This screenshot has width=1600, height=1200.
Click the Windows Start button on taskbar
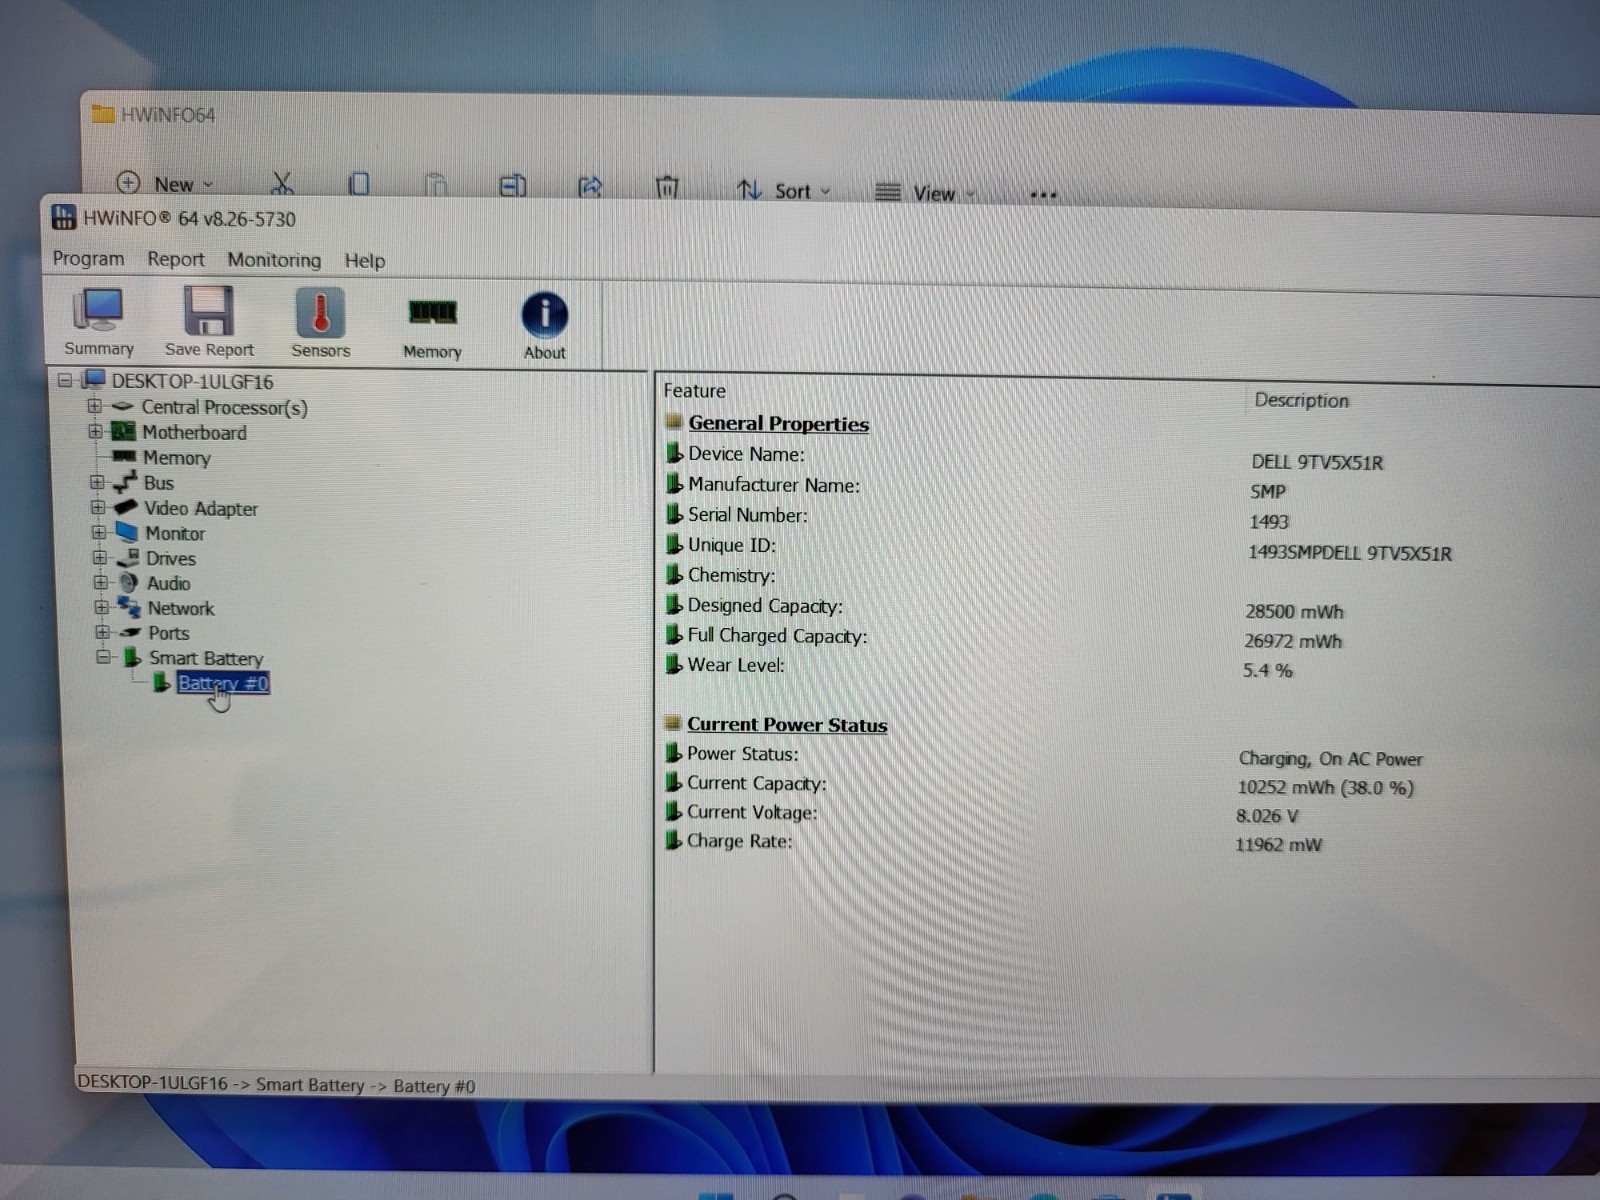coord(716,1195)
